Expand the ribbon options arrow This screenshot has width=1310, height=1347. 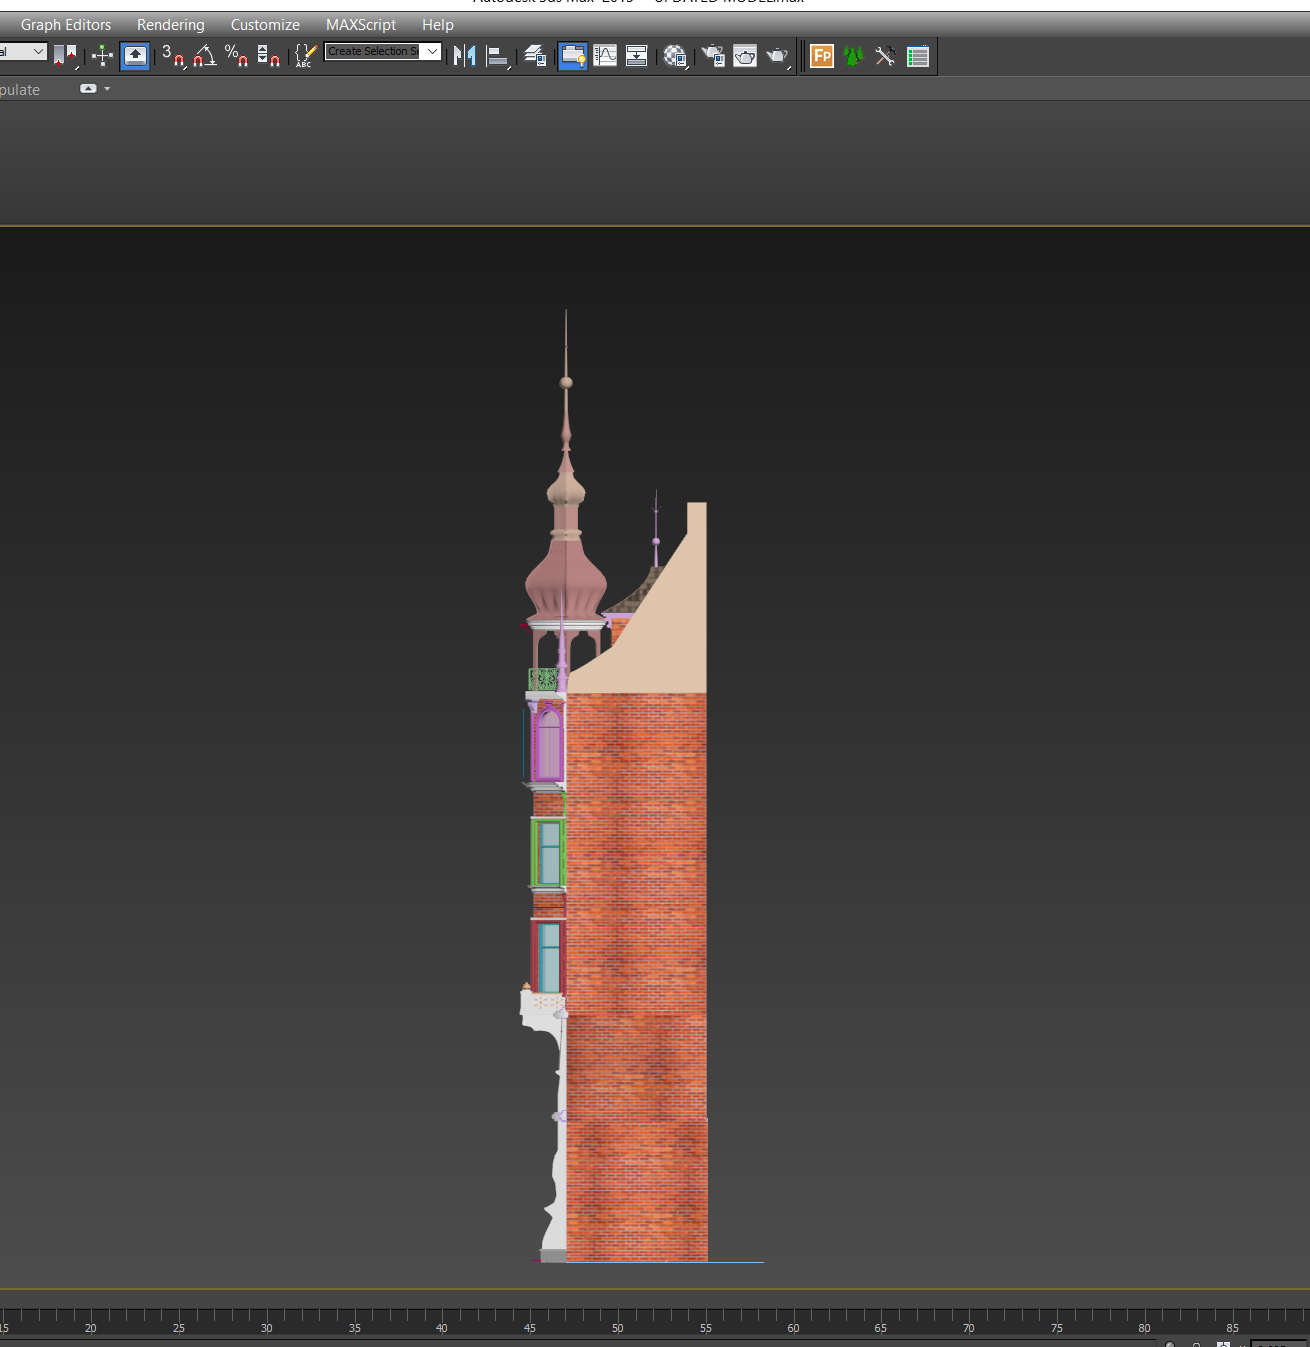(x=107, y=89)
